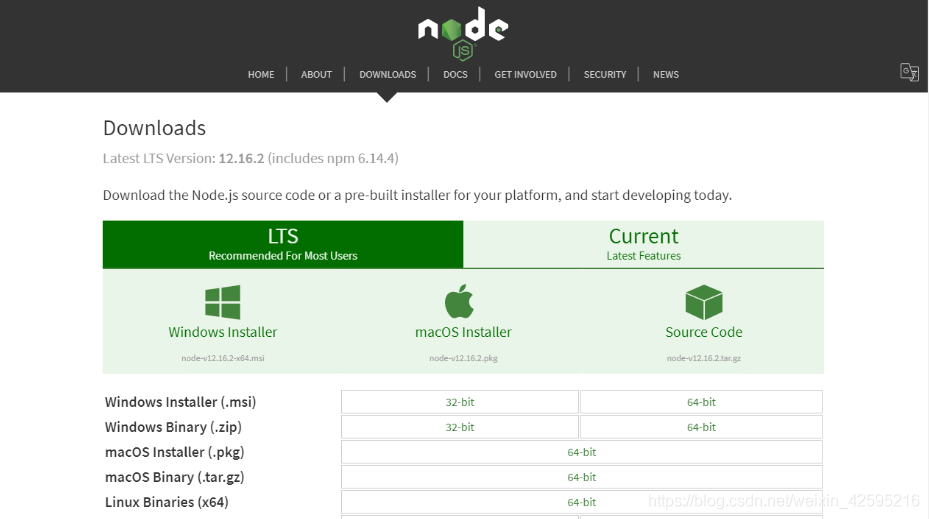Click the Windows Binary (.zip) row label
Screen dimensions: 929x519
[173, 427]
